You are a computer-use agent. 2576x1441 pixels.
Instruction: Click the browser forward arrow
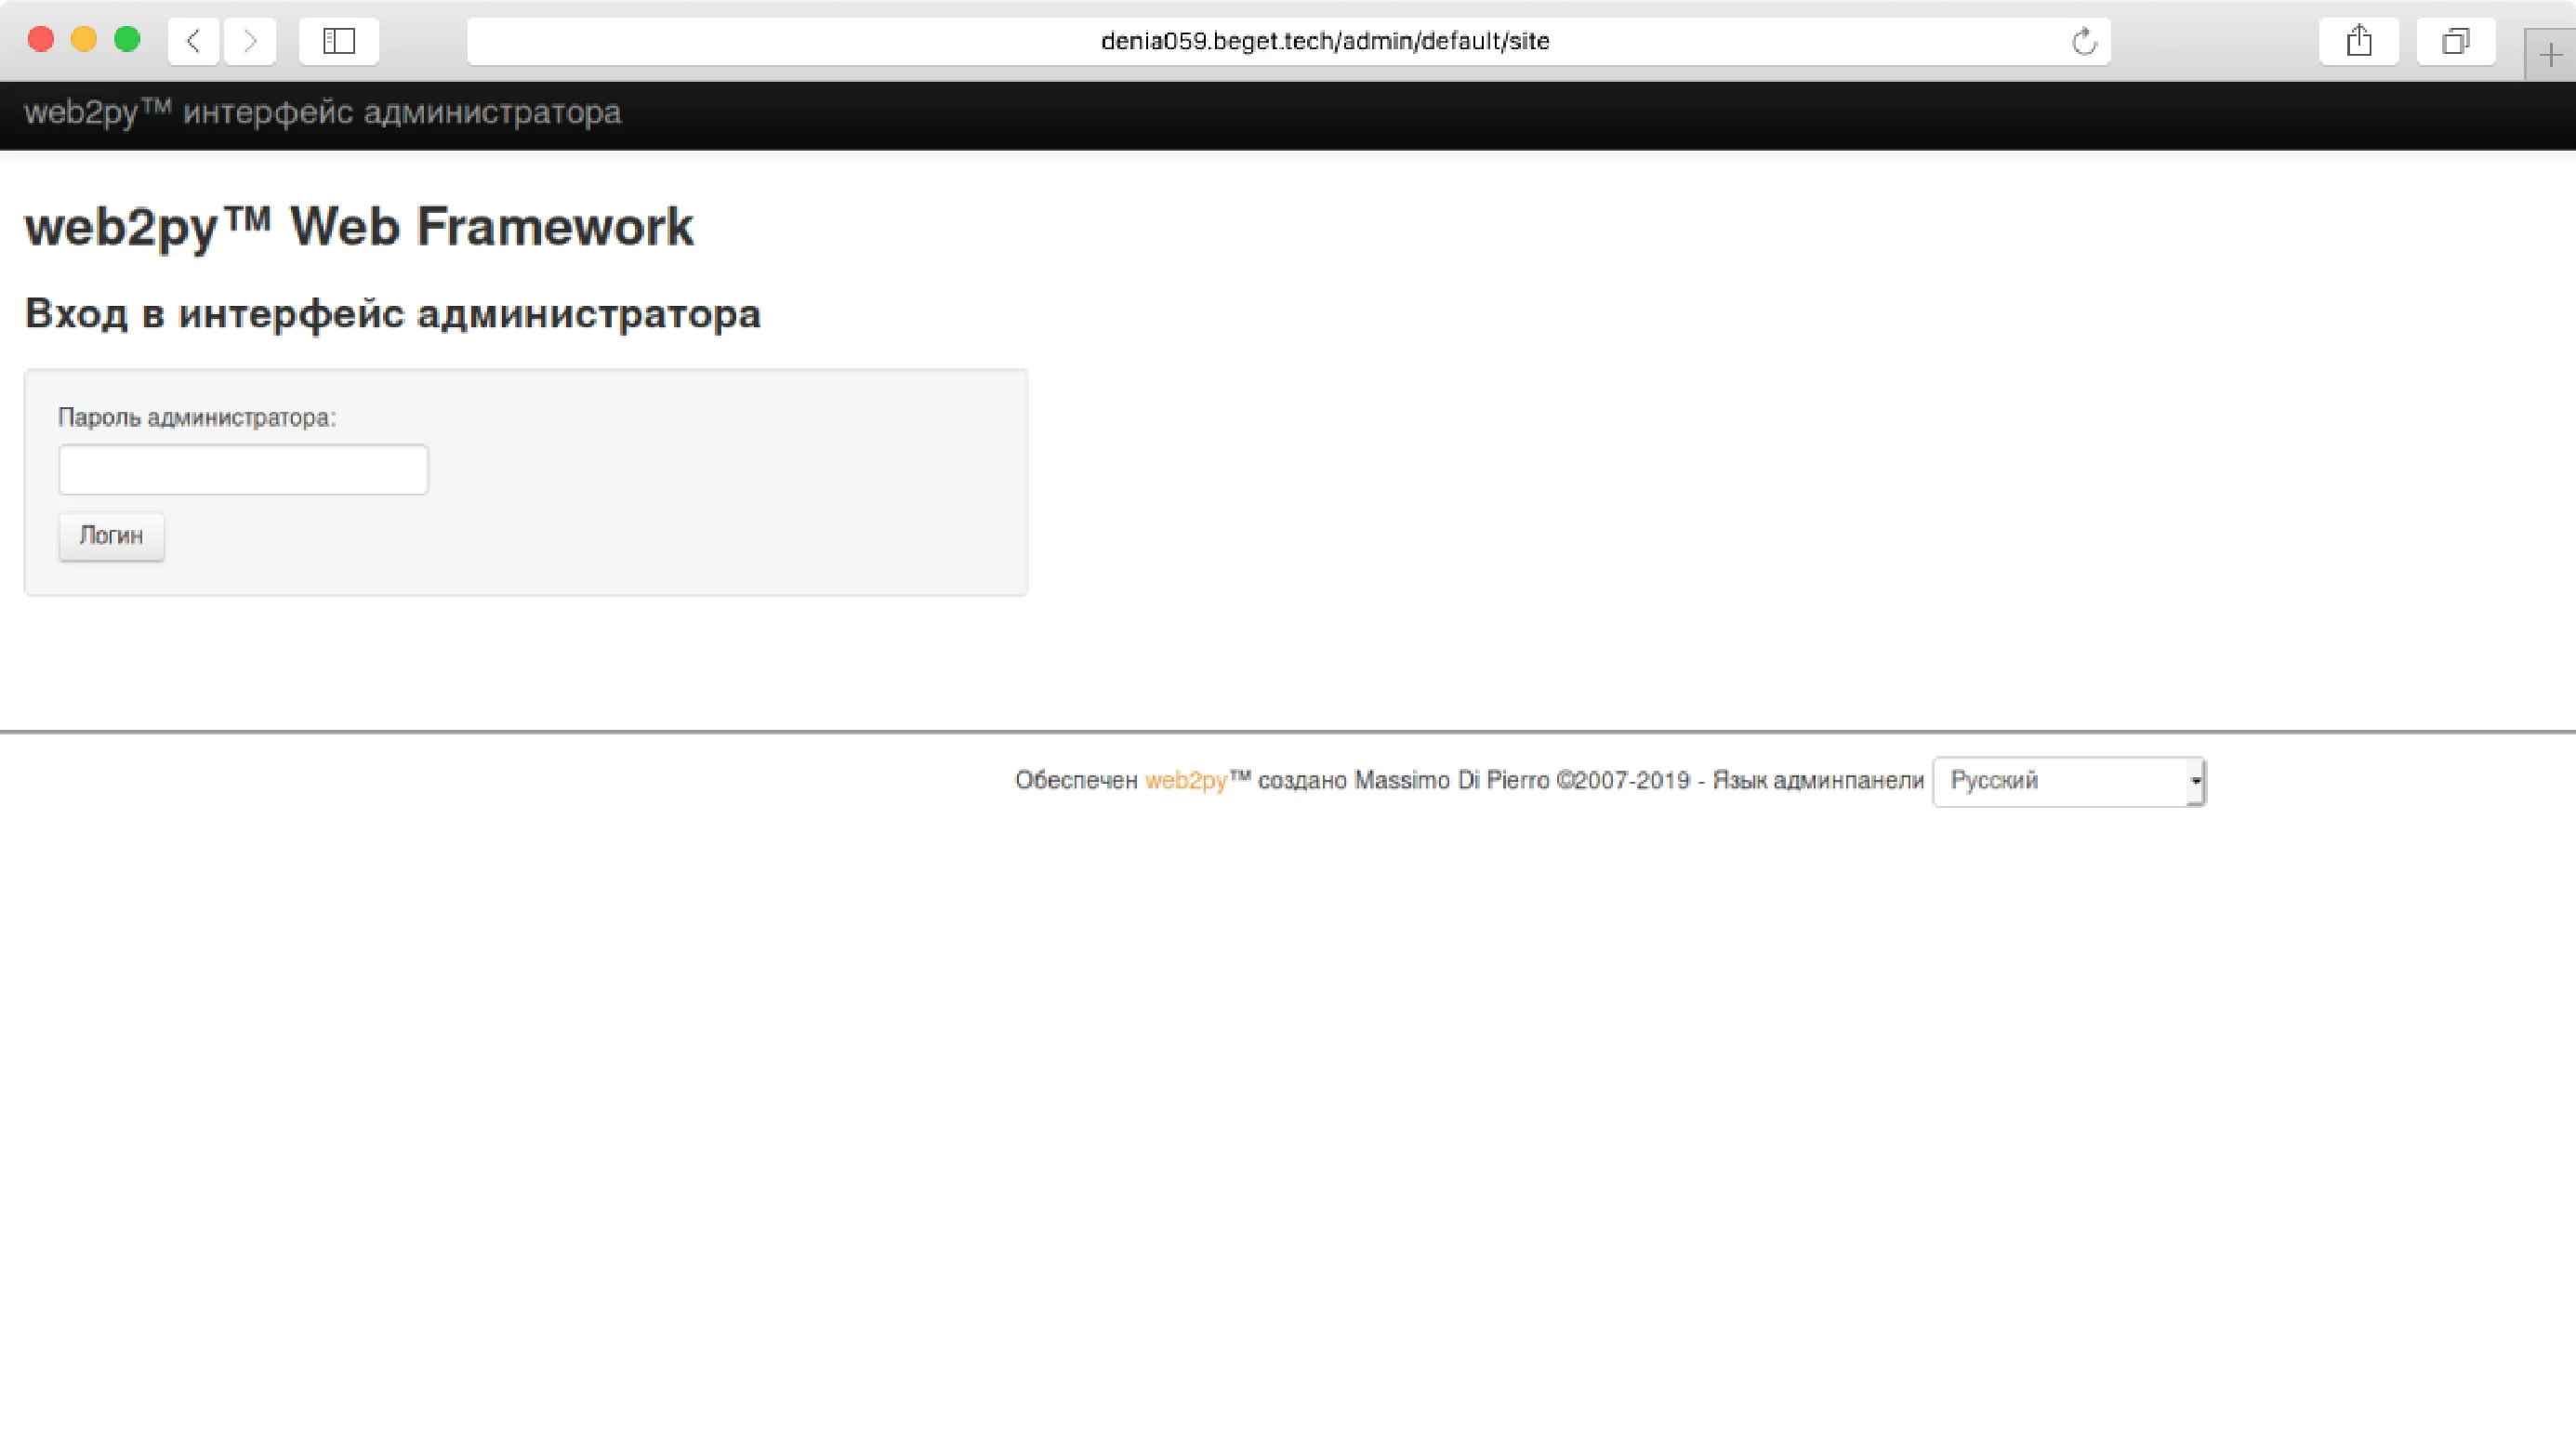point(250,41)
